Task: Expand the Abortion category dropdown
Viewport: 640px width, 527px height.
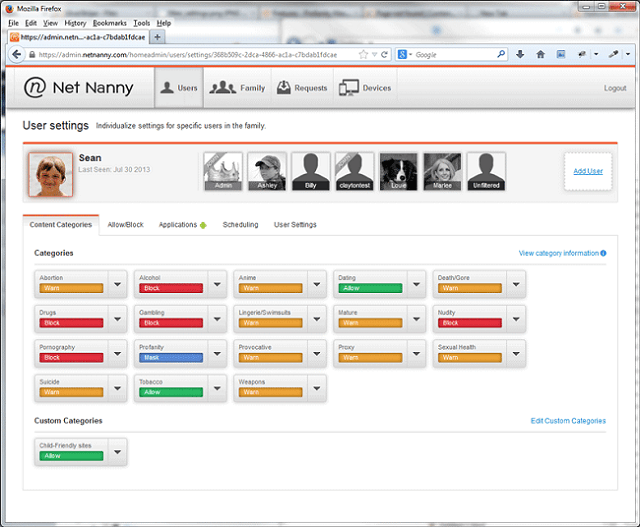Action: pos(117,284)
